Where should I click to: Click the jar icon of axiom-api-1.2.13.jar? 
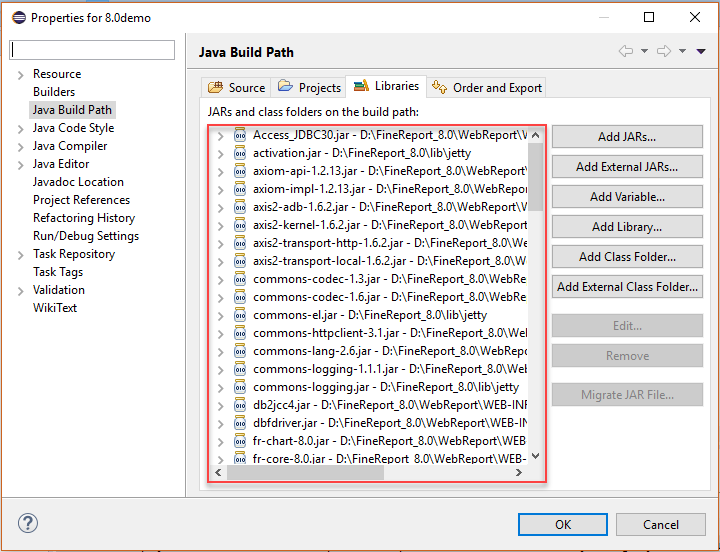tap(240, 171)
